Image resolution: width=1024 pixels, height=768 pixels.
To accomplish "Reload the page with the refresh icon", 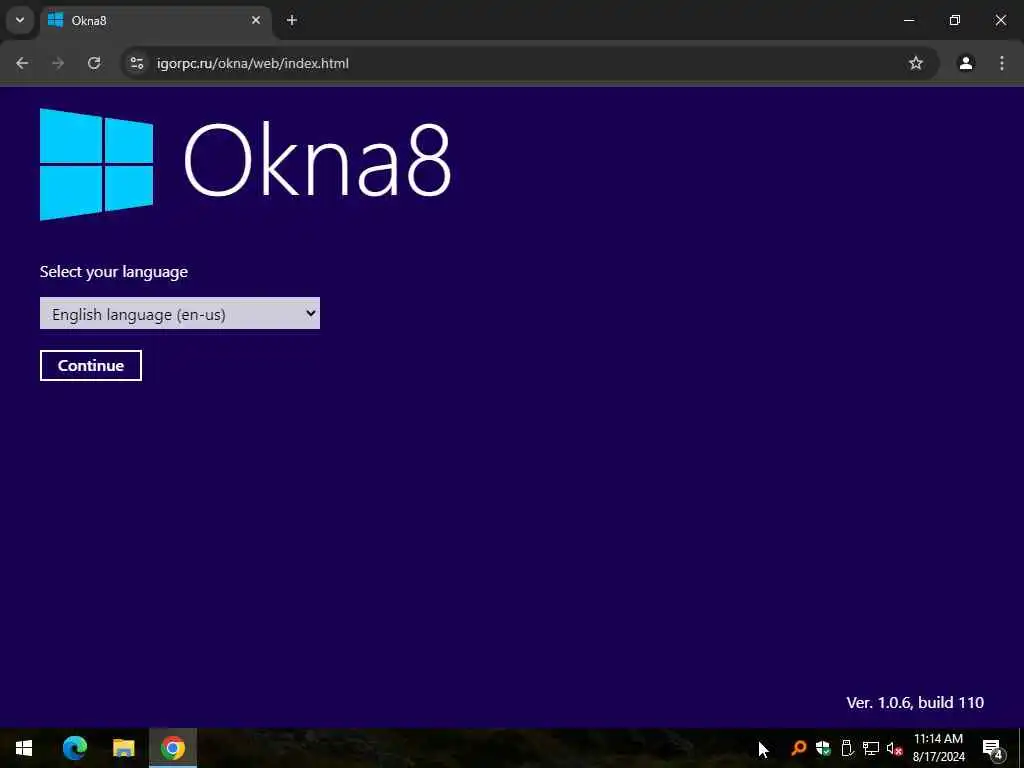I will coord(94,63).
